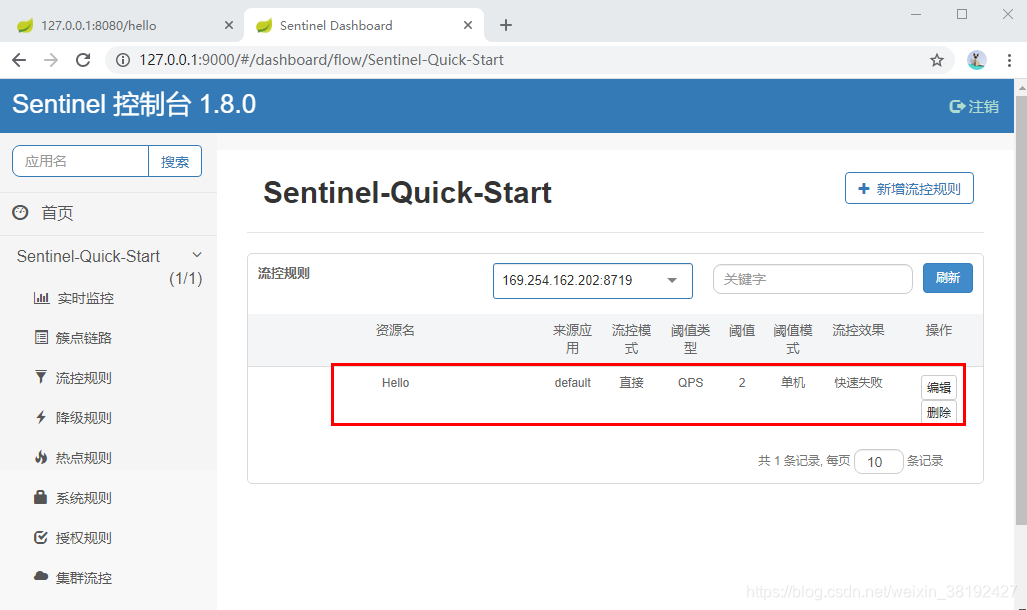Open the 169.254.162.202:8719 machine dropdown
1027x610 pixels.
coord(593,280)
